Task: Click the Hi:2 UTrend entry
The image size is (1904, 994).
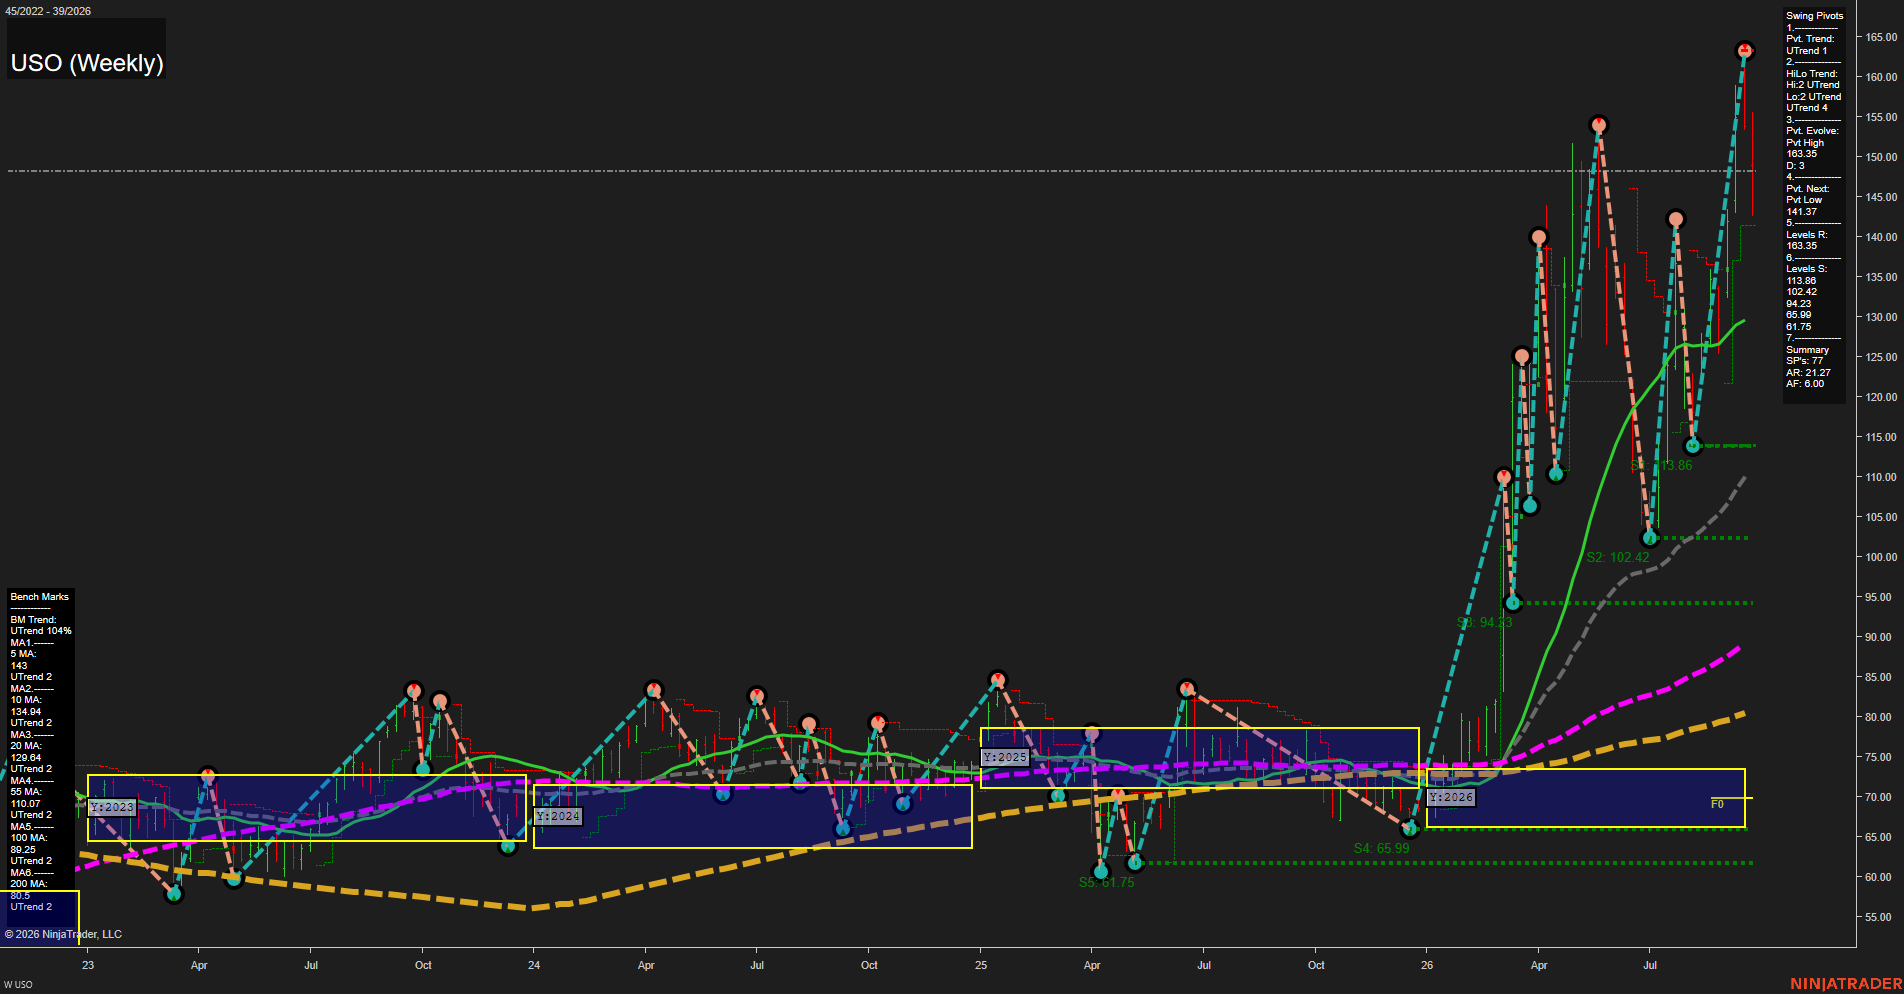Action: [1813, 85]
